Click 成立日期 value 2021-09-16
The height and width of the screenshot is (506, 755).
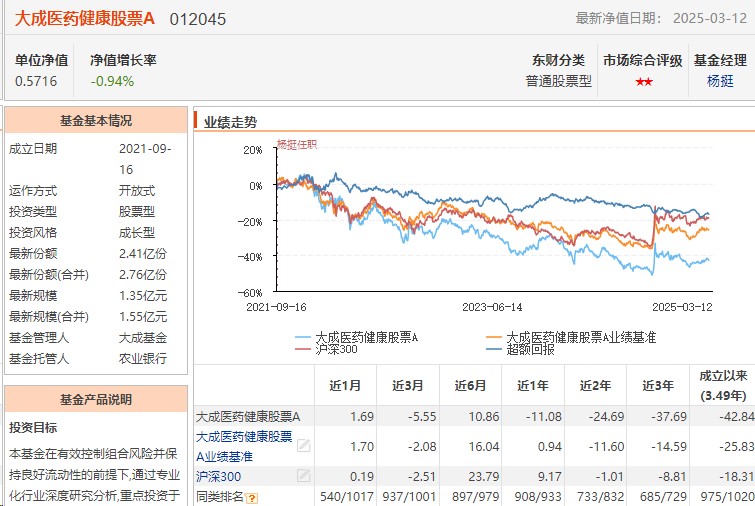[145, 159]
